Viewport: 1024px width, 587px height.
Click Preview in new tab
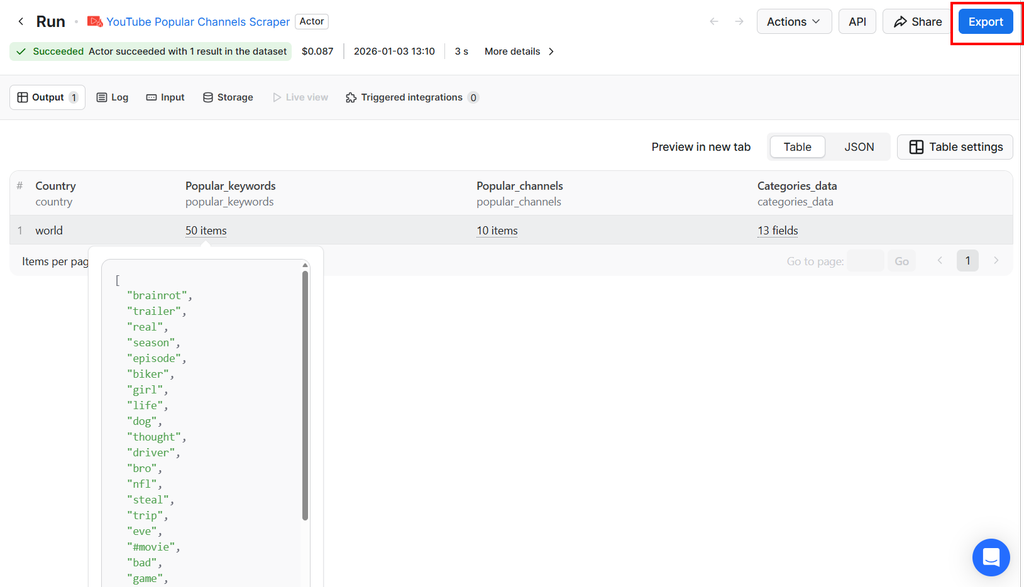[701, 147]
